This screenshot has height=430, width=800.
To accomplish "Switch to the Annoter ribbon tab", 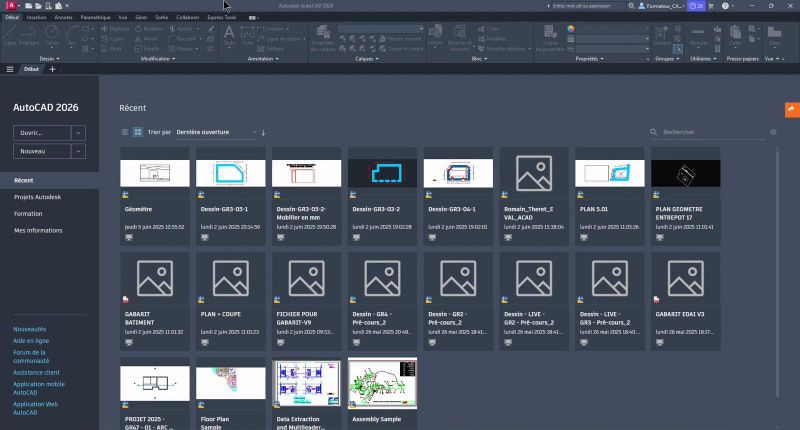I will 63,17.
